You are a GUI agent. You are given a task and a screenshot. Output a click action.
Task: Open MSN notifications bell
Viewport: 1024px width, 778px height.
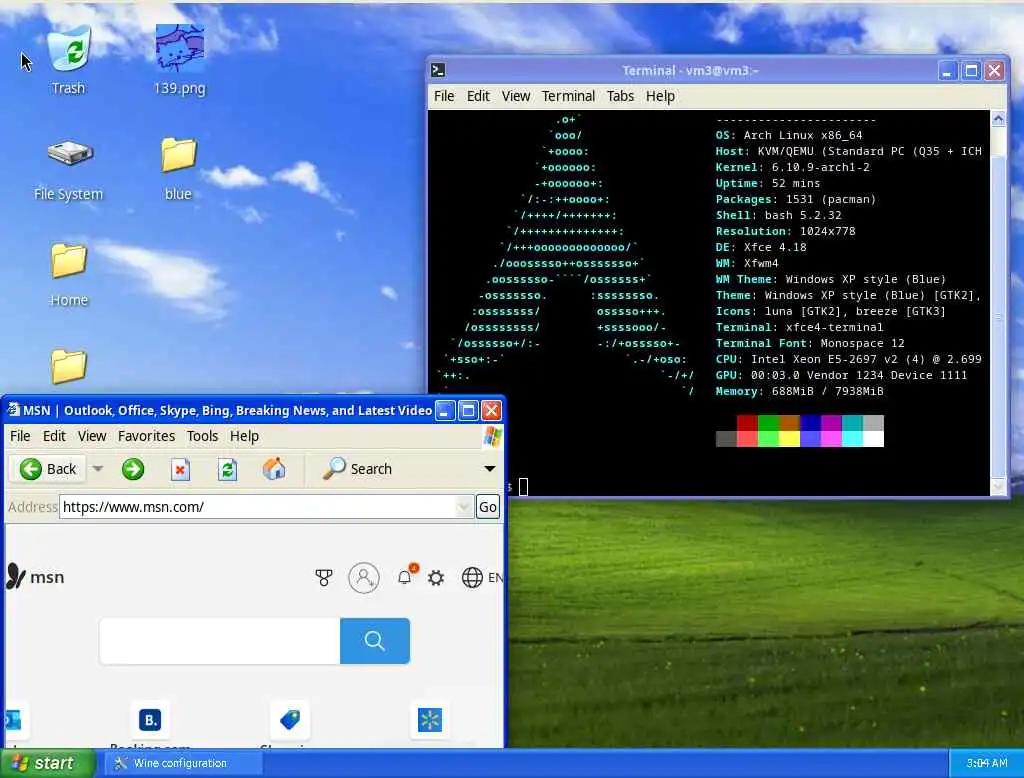tap(406, 576)
